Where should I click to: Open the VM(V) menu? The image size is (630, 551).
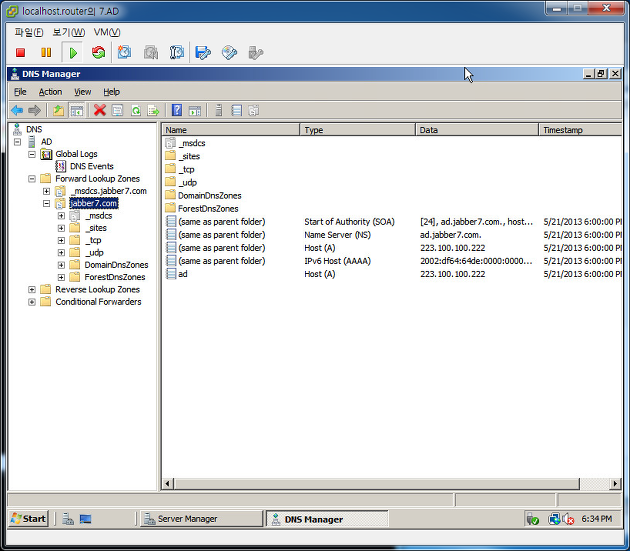tap(107, 32)
